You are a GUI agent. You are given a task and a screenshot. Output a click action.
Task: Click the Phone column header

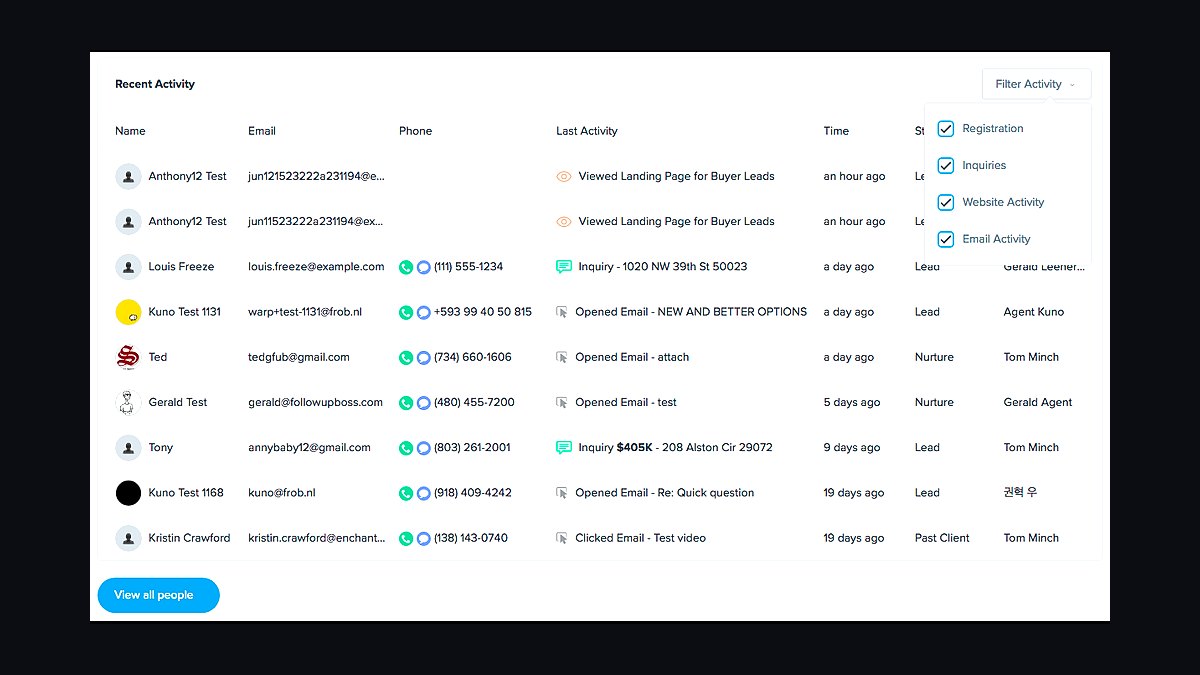point(415,131)
